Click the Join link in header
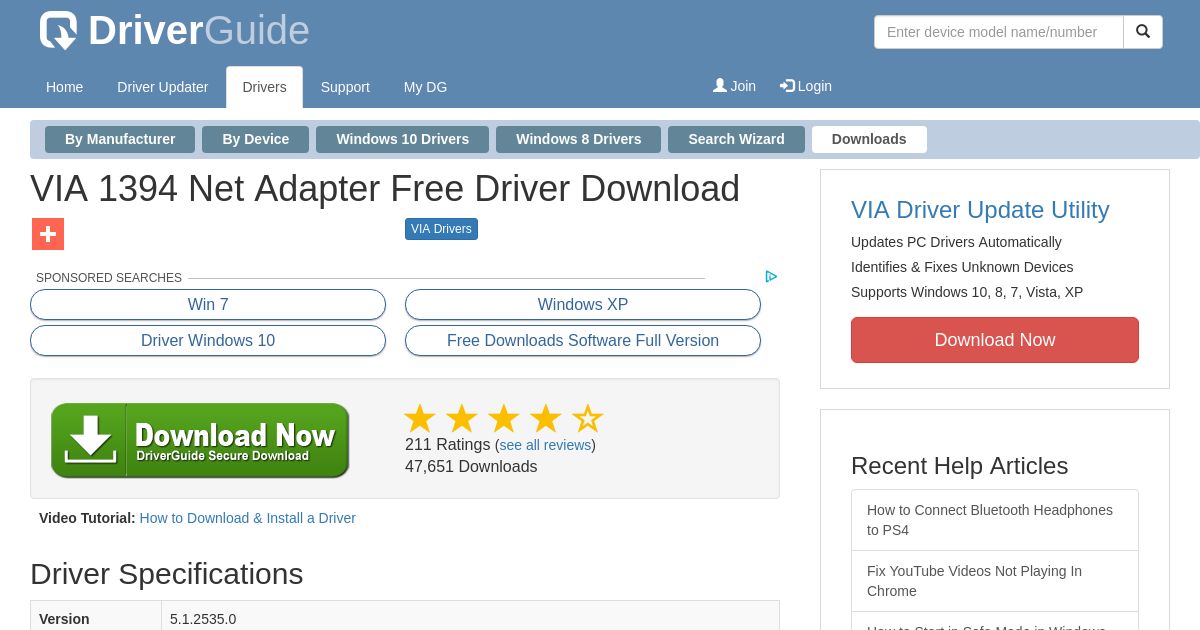1200x630 pixels. click(x=734, y=86)
